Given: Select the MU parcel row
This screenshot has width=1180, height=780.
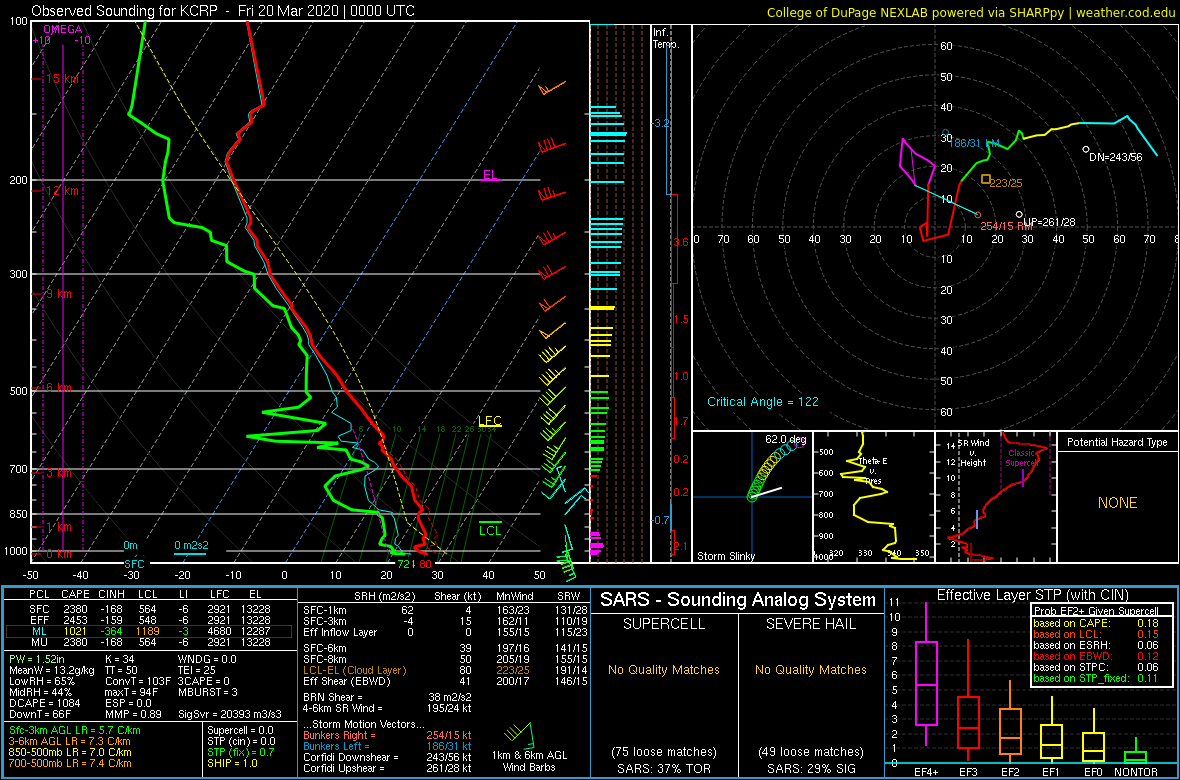Looking at the screenshot, I should point(150,642).
